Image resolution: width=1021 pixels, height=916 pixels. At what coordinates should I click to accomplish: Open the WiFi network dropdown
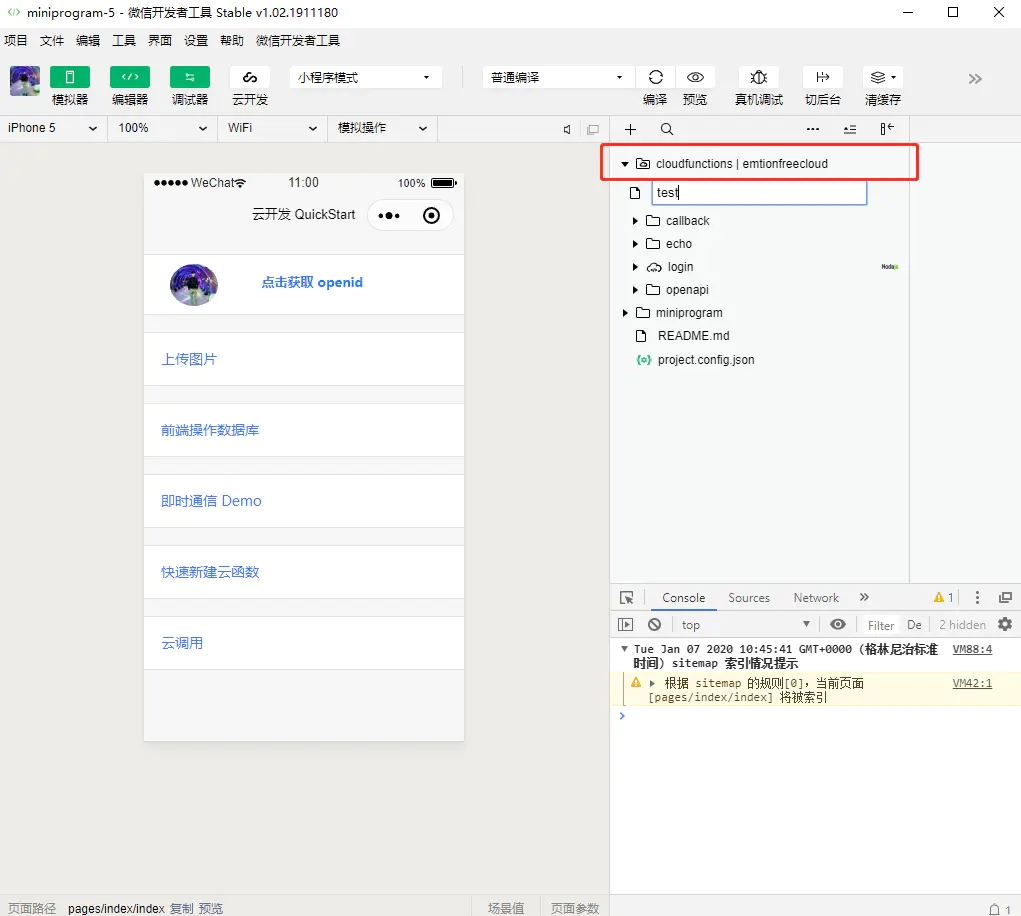(x=272, y=128)
